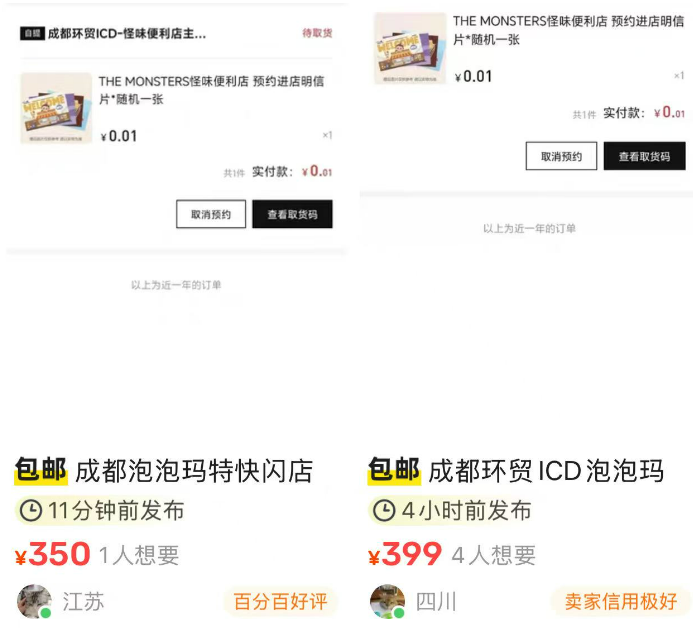Click the clock icon beside 4小时前发布
The width and height of the screenshot is (693, 640).
click(384, 510)
